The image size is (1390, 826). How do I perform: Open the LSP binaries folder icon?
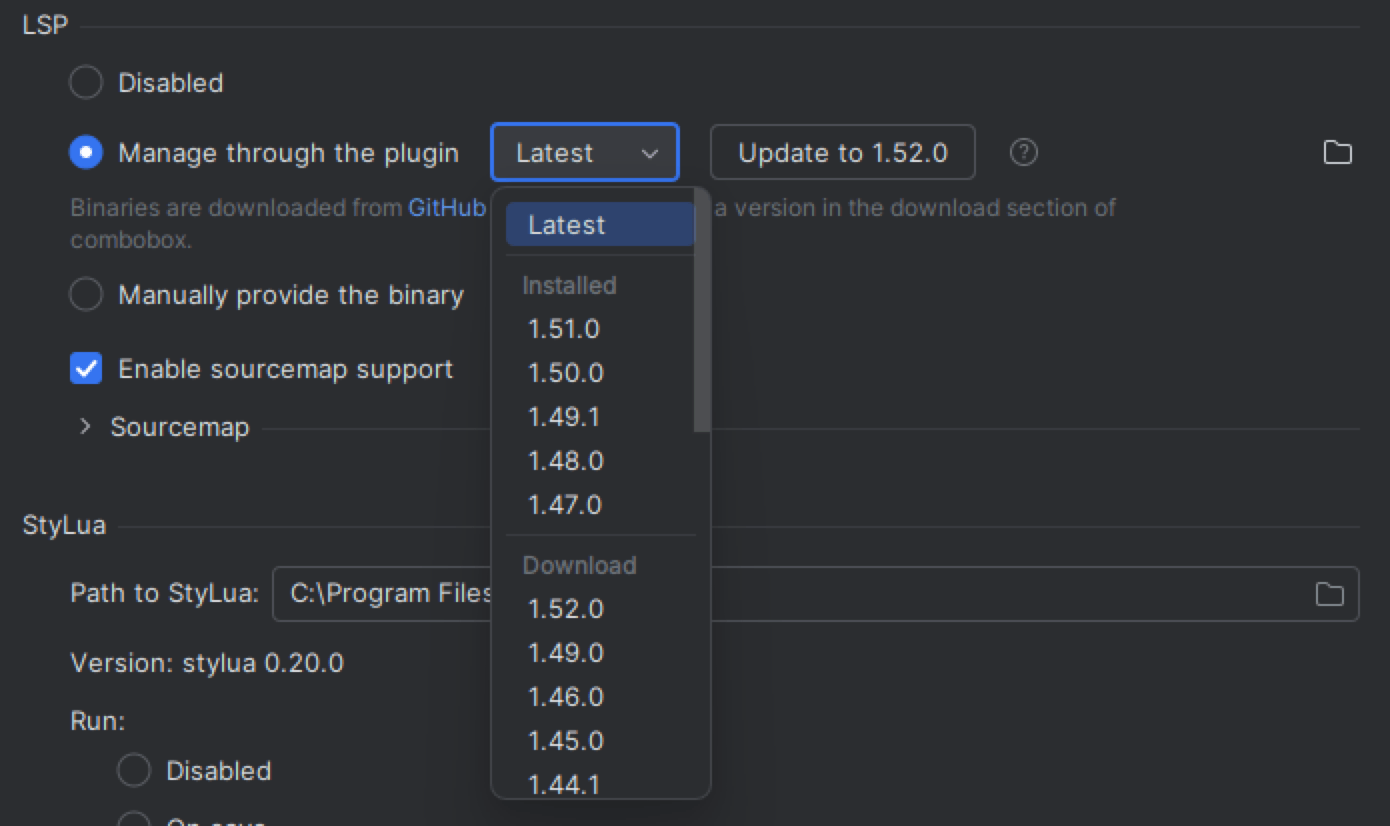1337,153
